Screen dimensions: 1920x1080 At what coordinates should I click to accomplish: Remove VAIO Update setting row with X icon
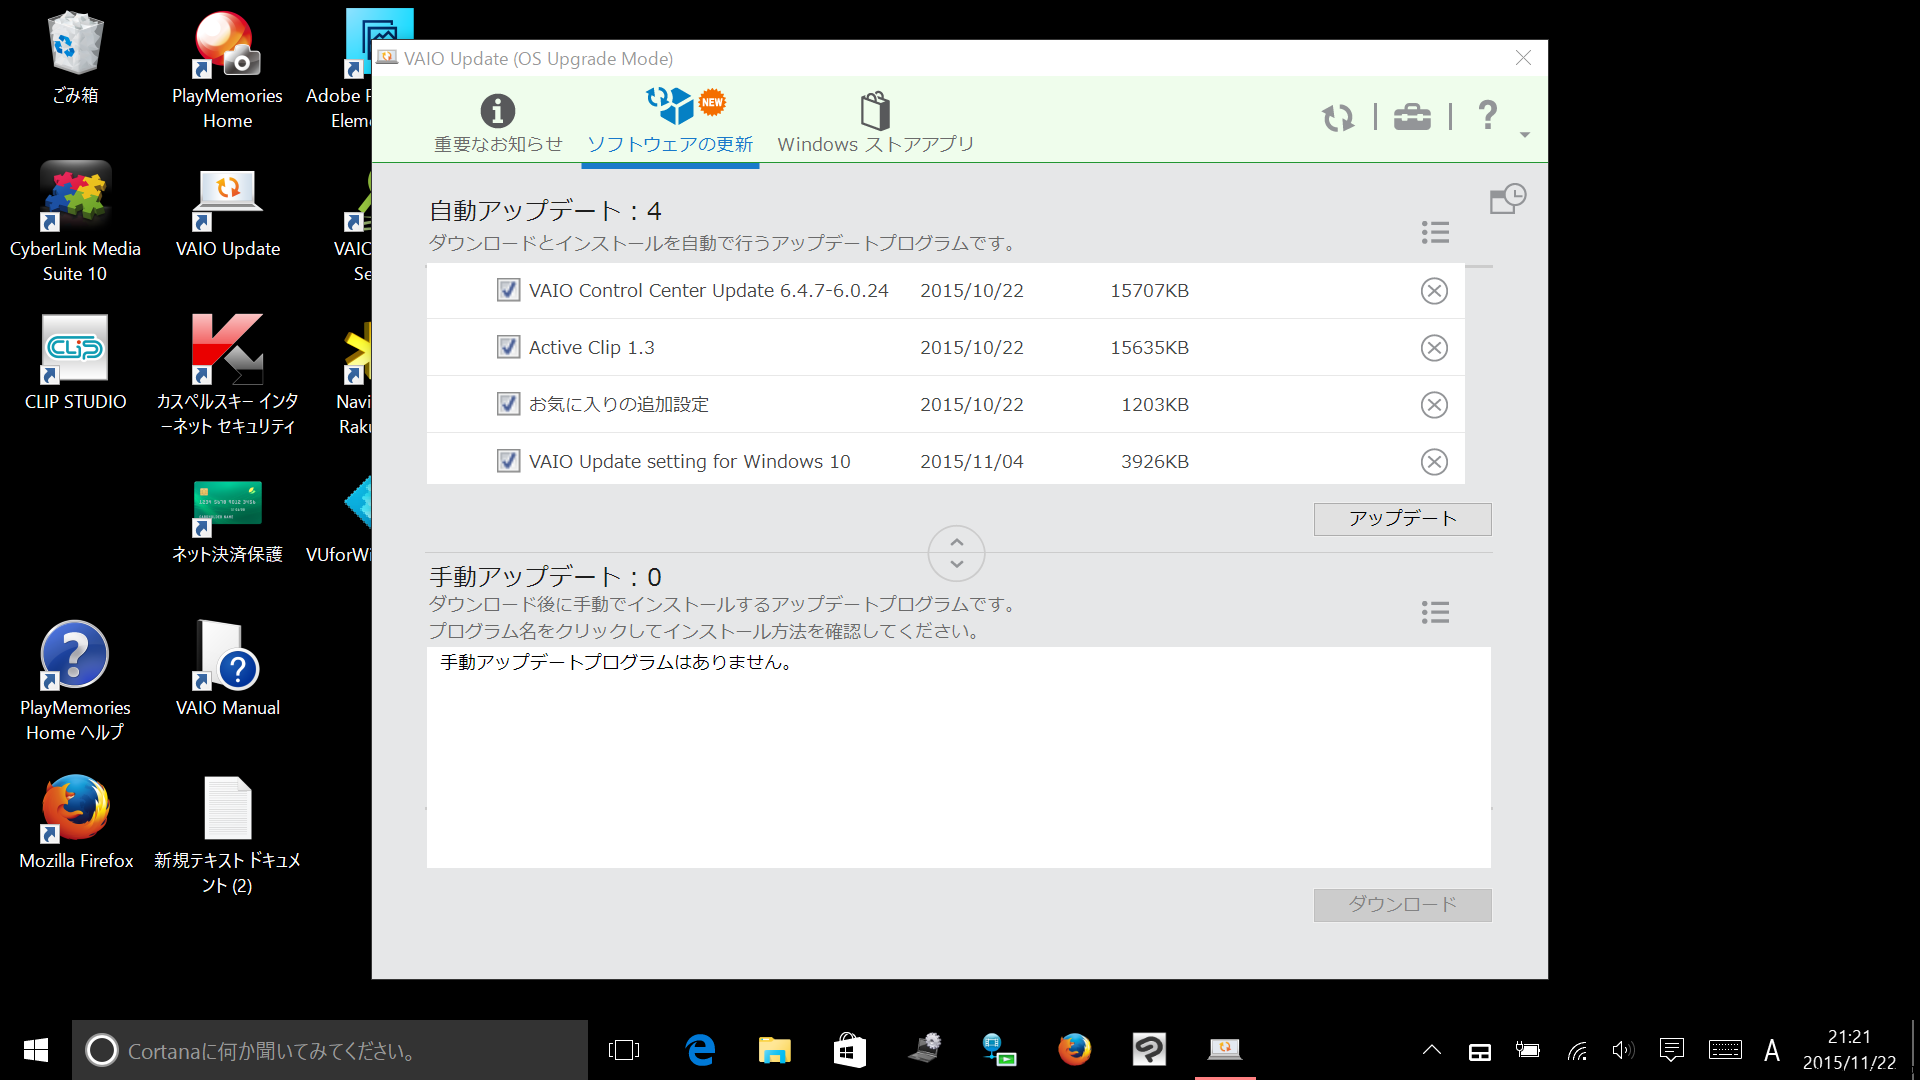tap(1434, 462)
